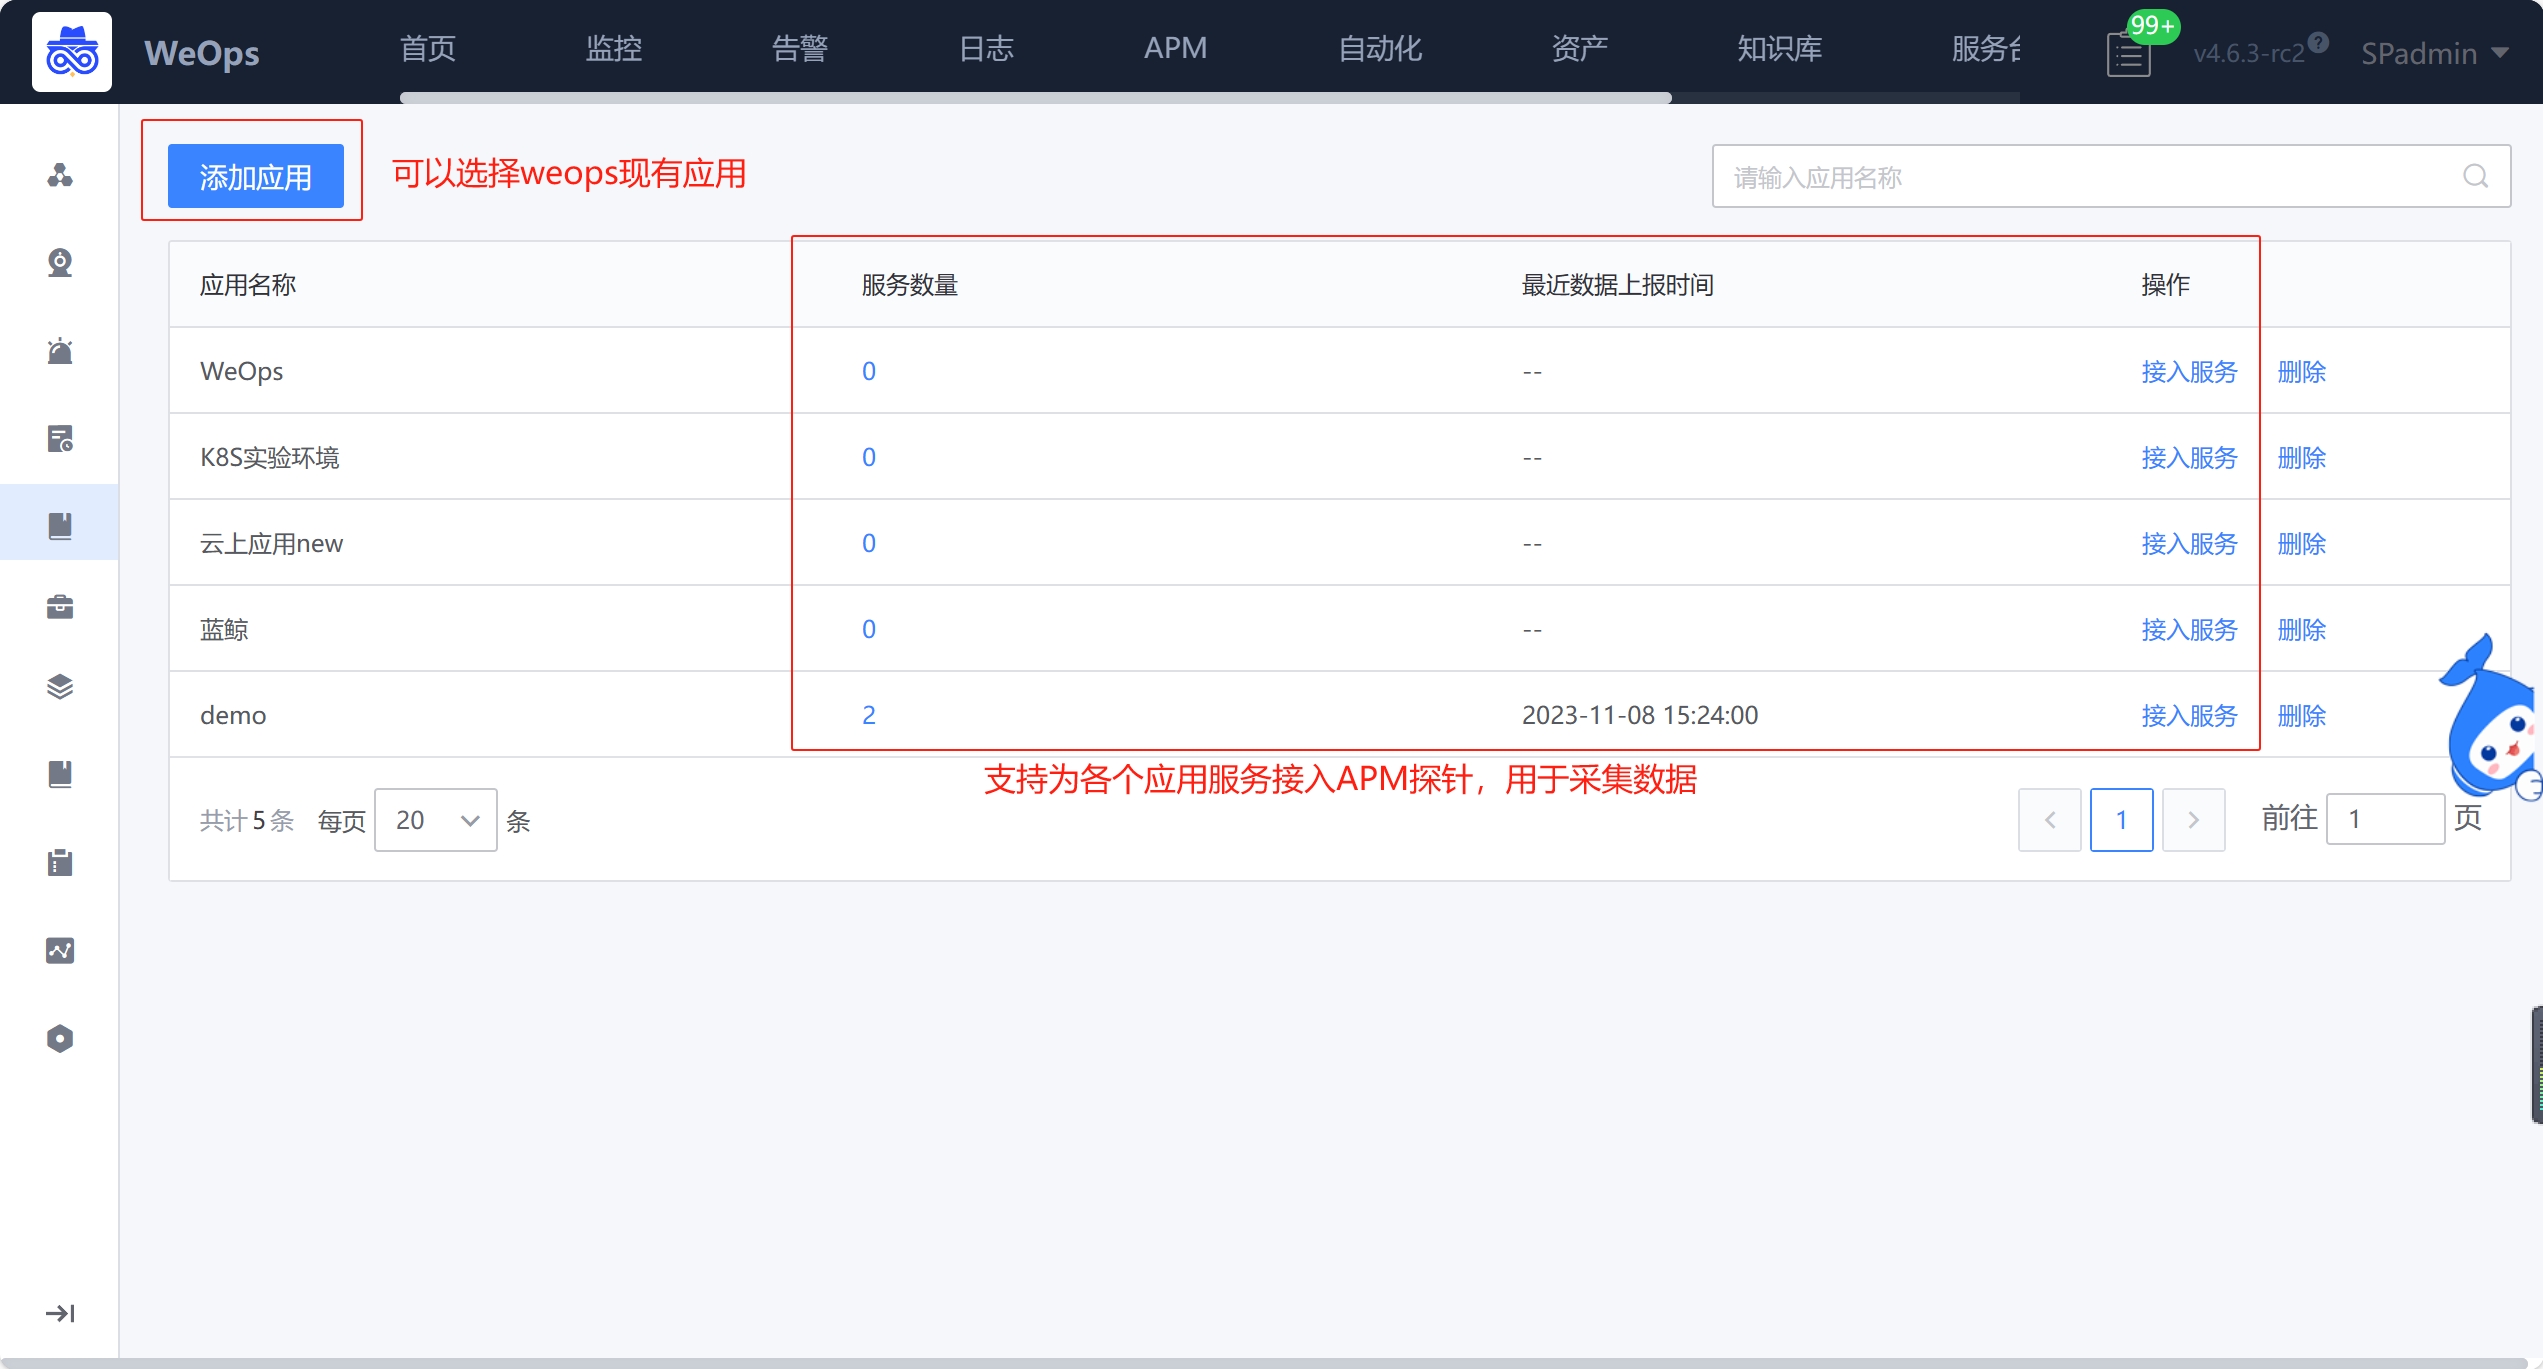Open the hexagon settings sidebar icon
This screenshot has width=2543, height=1369.
click(60, 1038)
